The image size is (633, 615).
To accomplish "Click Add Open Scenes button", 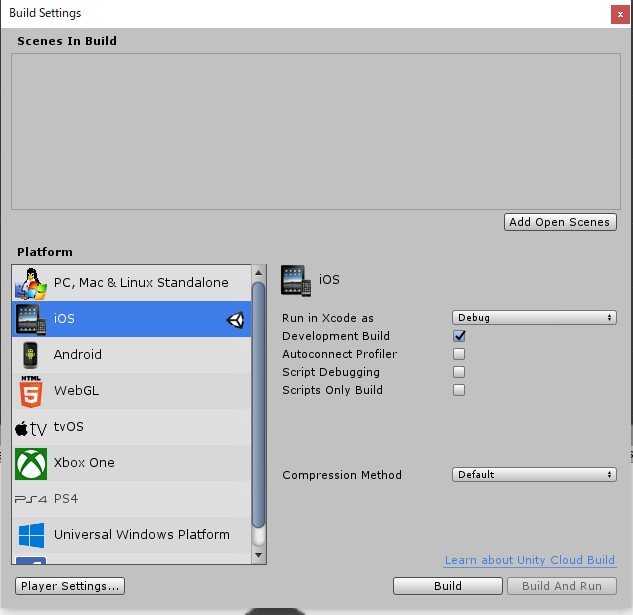I will [x=560, y=222].
